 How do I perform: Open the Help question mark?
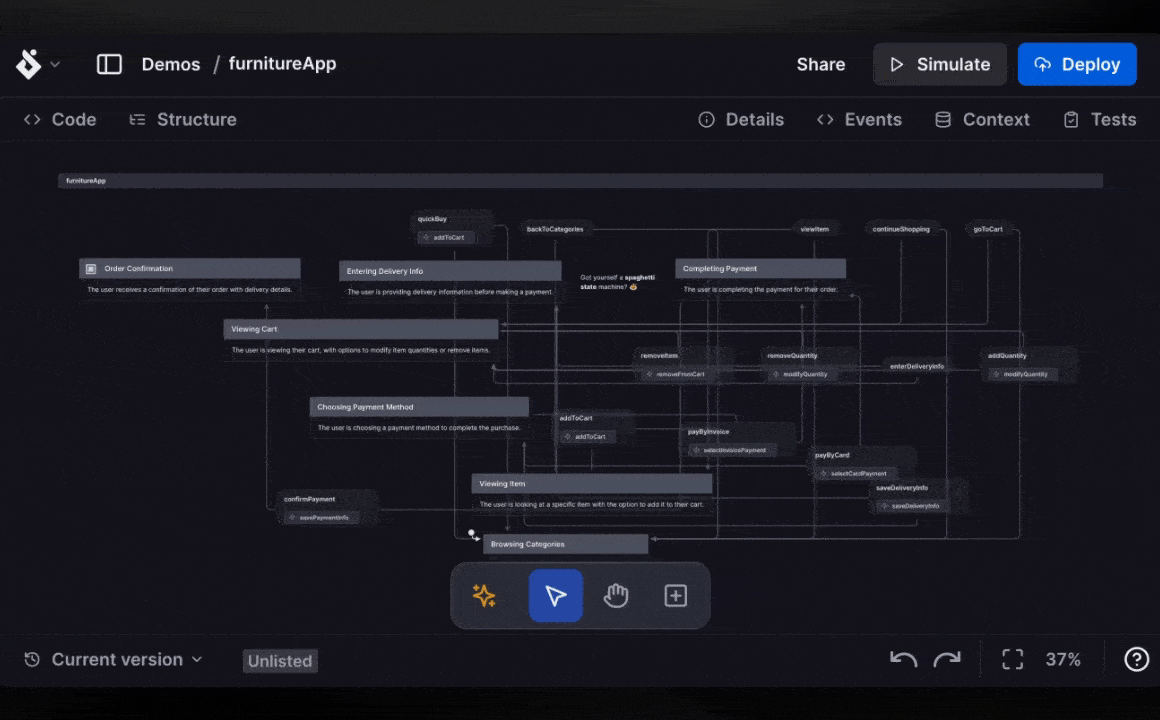pos(1136,659)
